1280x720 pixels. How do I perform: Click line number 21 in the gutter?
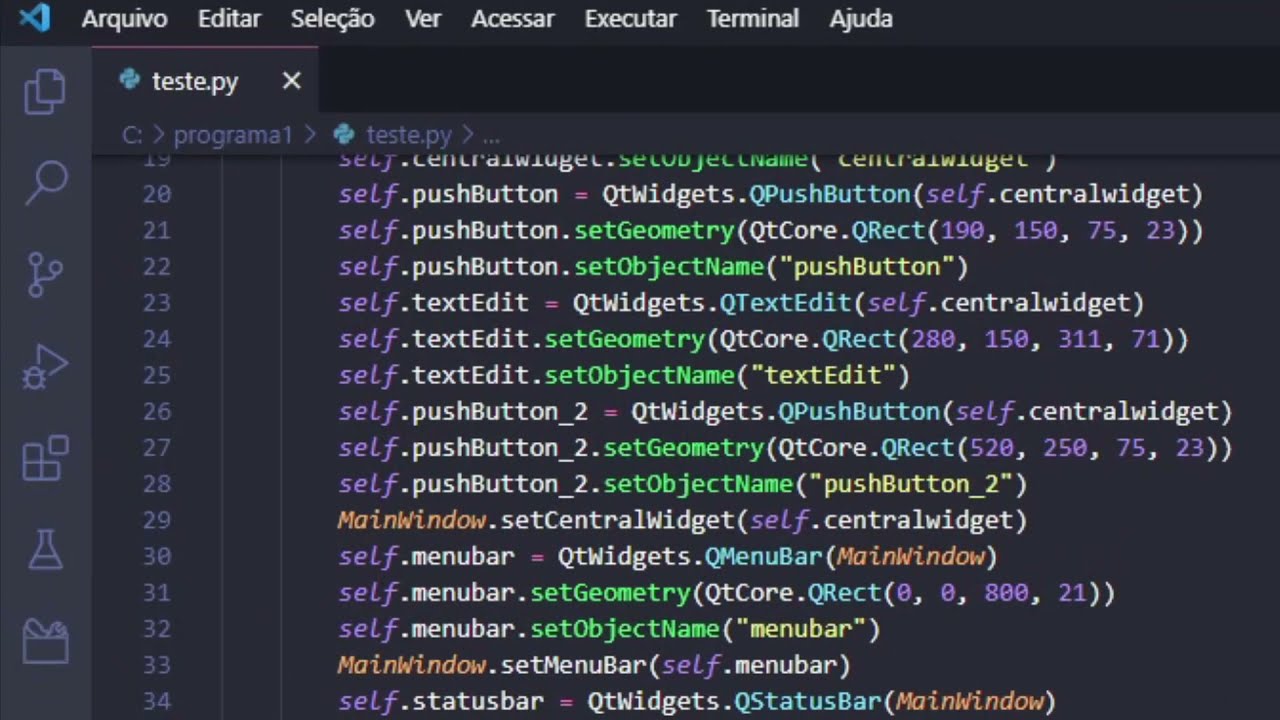tap(157, 230)
